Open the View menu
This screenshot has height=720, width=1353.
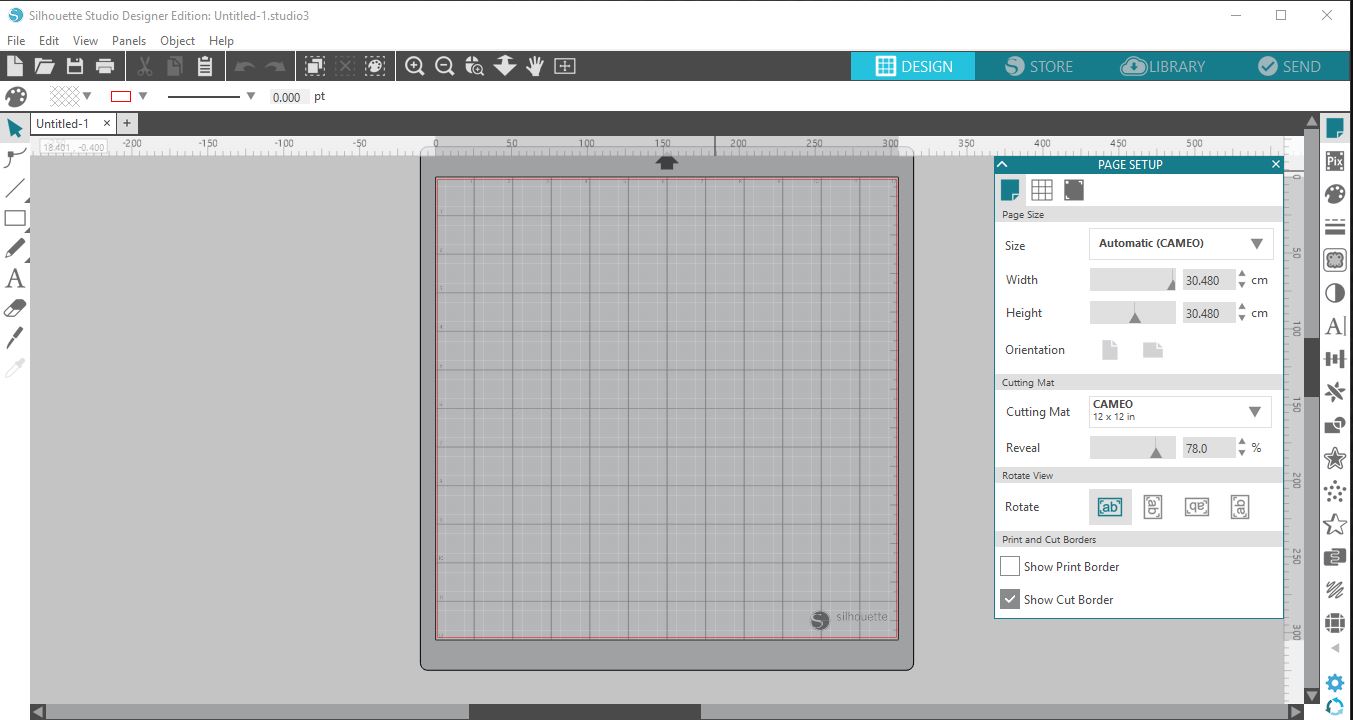tap(86, 41)
